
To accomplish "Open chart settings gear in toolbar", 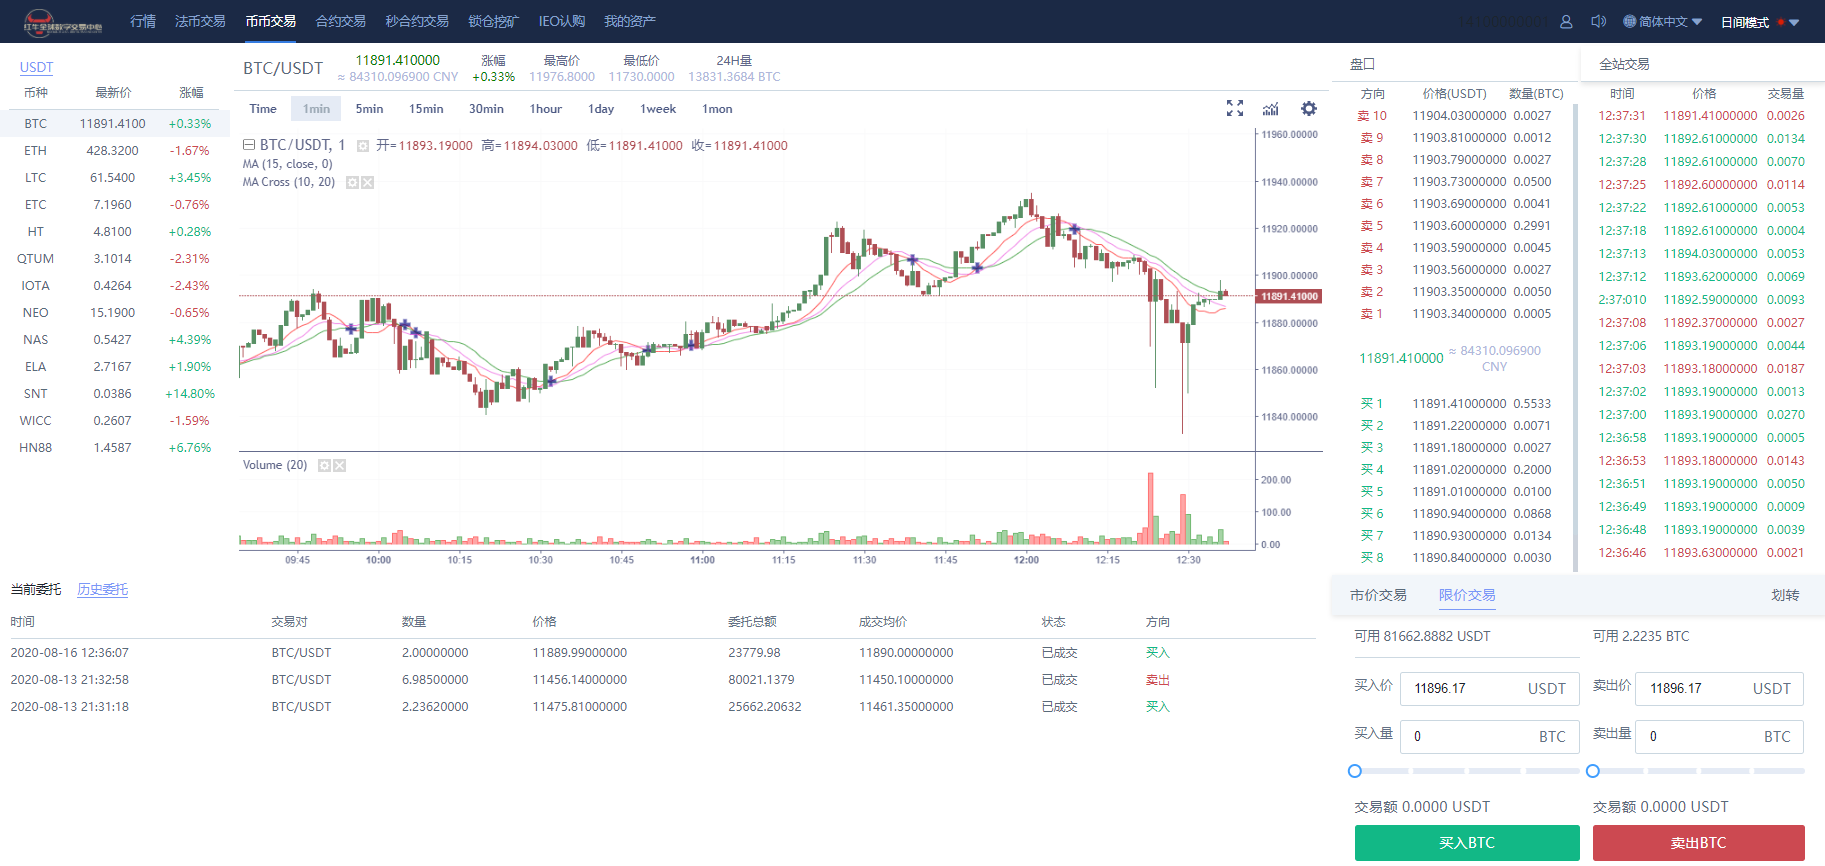I will pyautogui.click(x=1308, y=108).
